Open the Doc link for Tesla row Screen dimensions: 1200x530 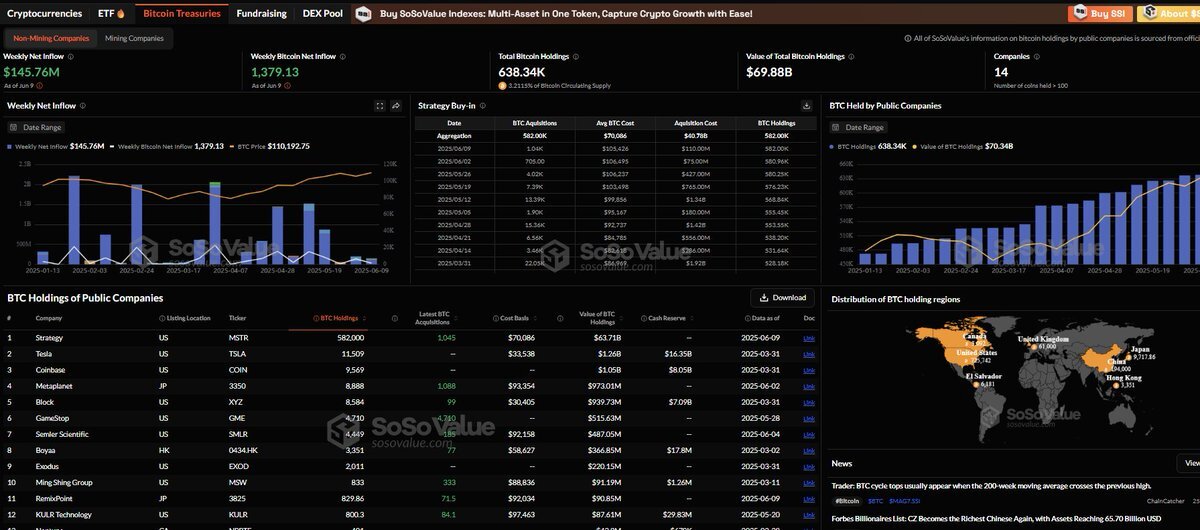click(809, 354)
